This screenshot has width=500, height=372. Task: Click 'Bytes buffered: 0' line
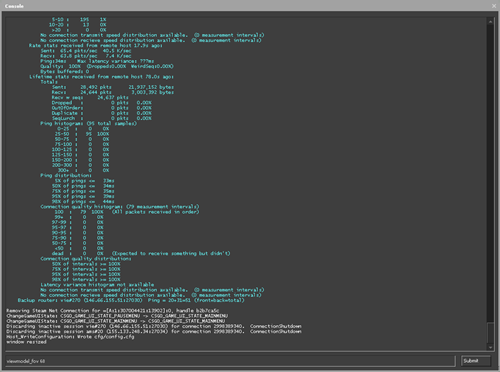(65, 71)
